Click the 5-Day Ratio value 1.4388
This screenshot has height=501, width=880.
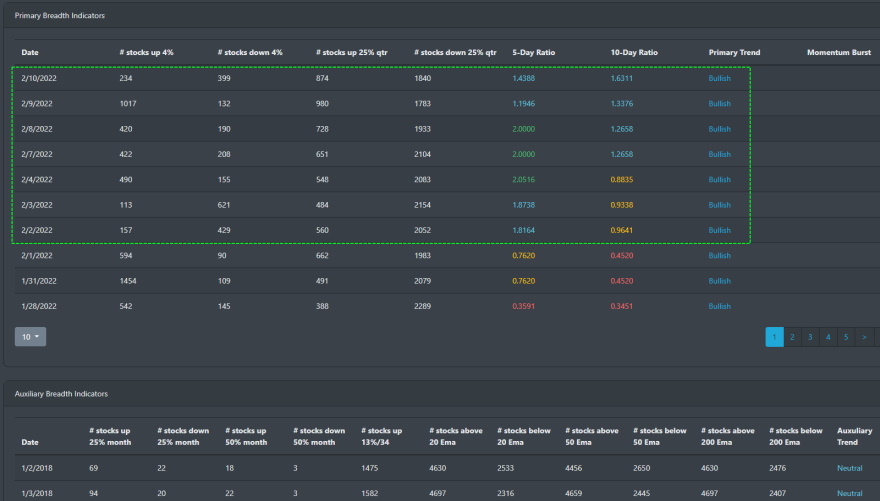coord(524,78)
